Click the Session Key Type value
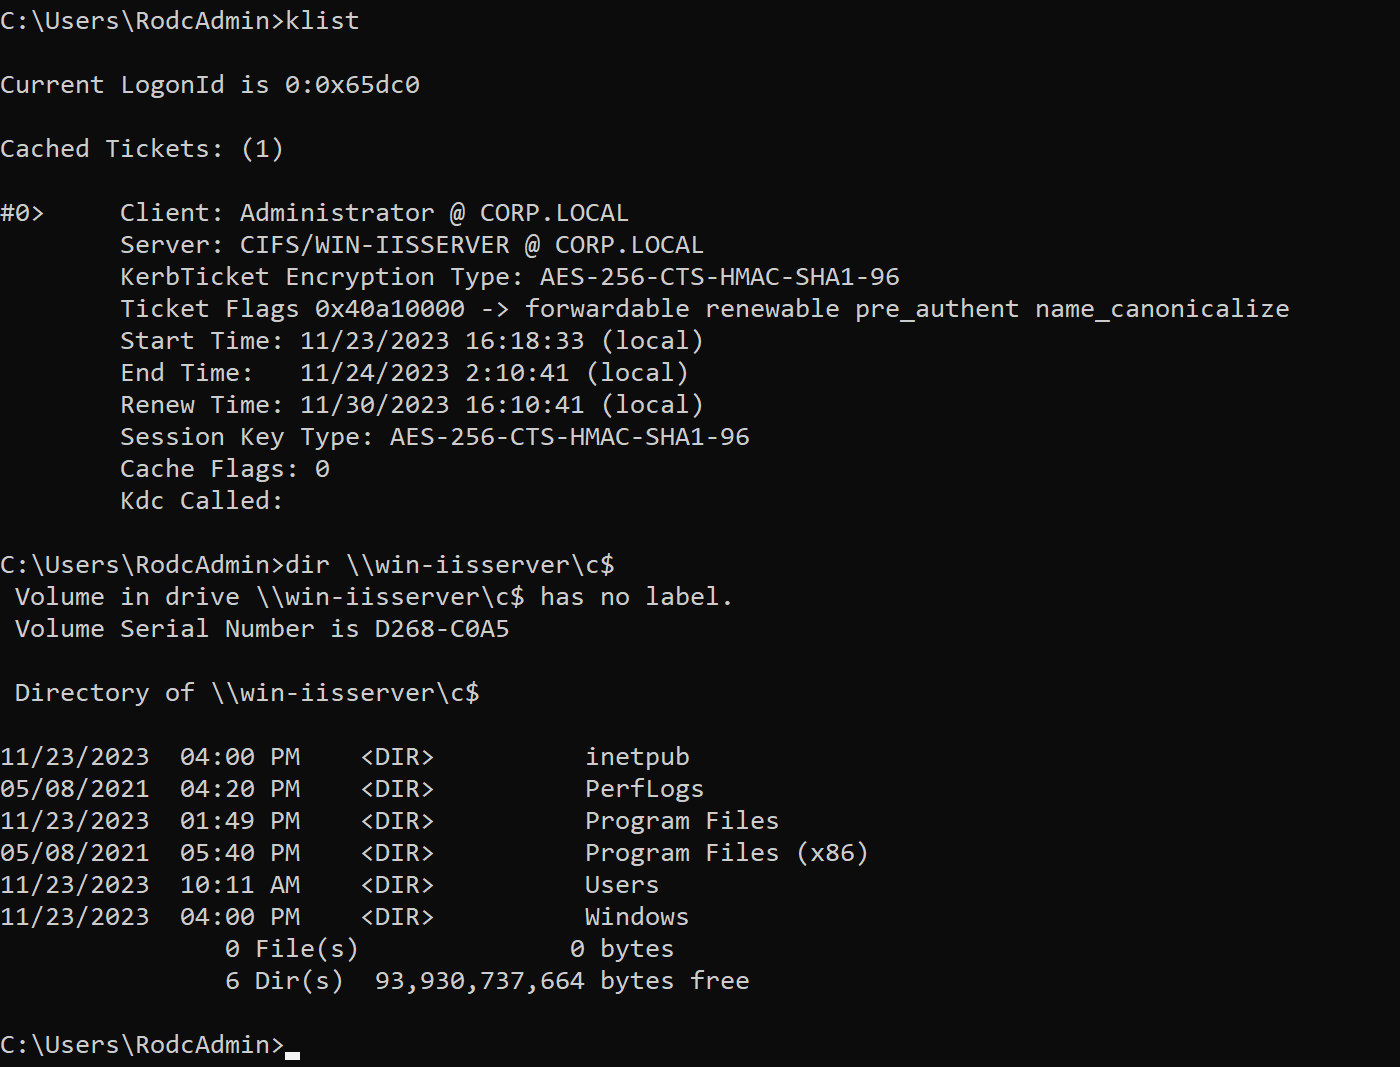 pyautogui.click(x=569, y=437)
